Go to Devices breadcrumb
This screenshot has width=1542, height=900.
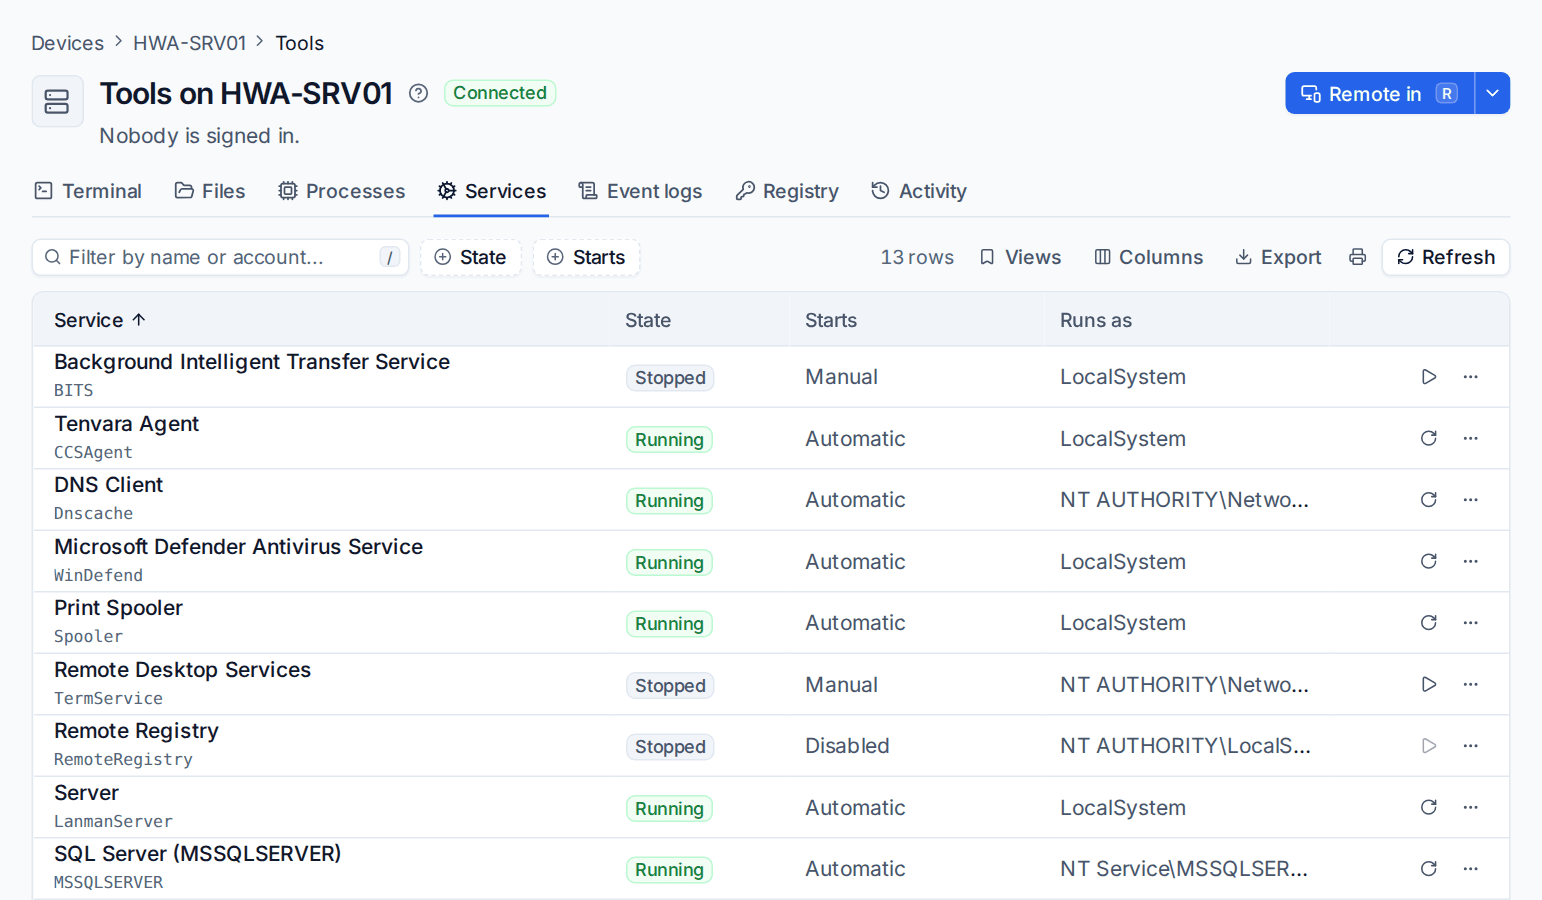point(67,43)
